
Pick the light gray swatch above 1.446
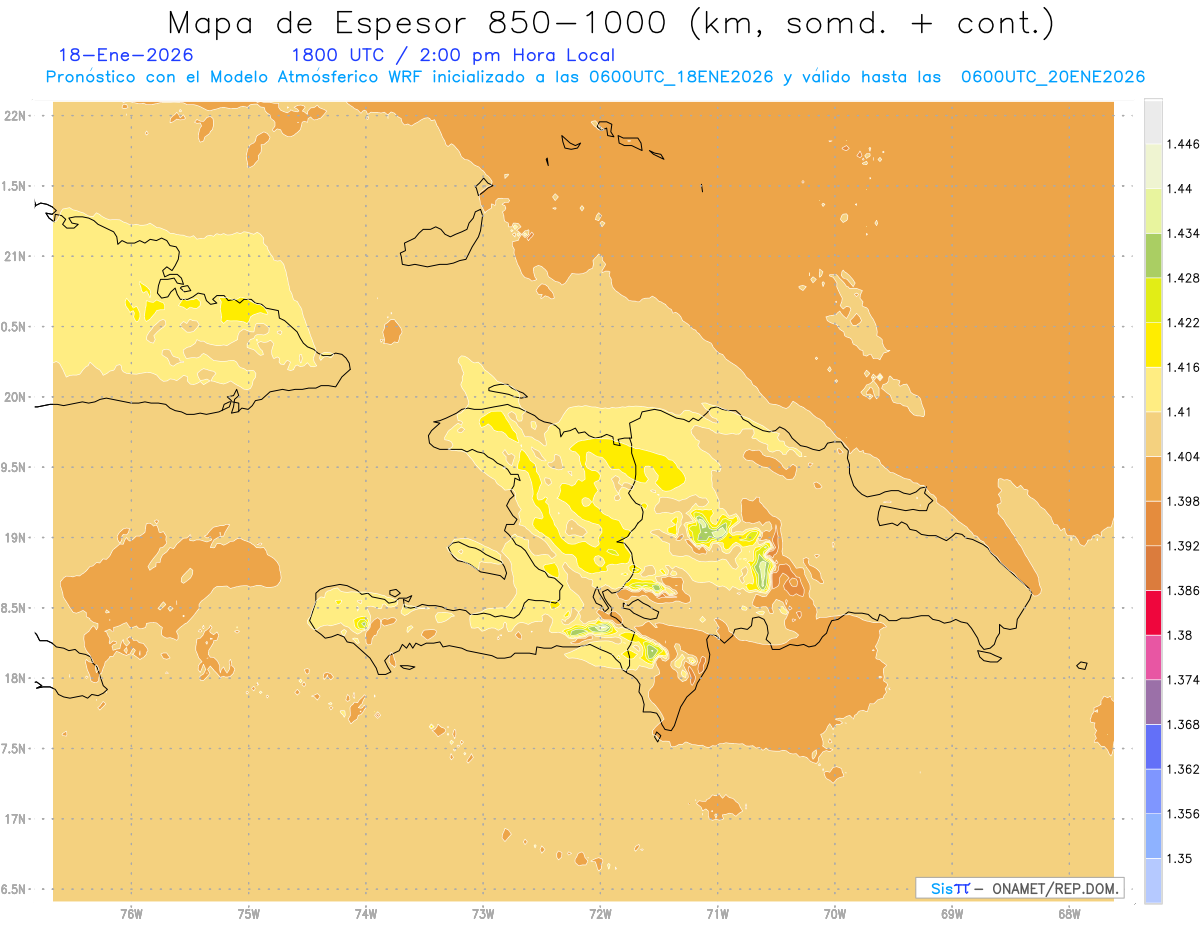tap(1153, 121)
